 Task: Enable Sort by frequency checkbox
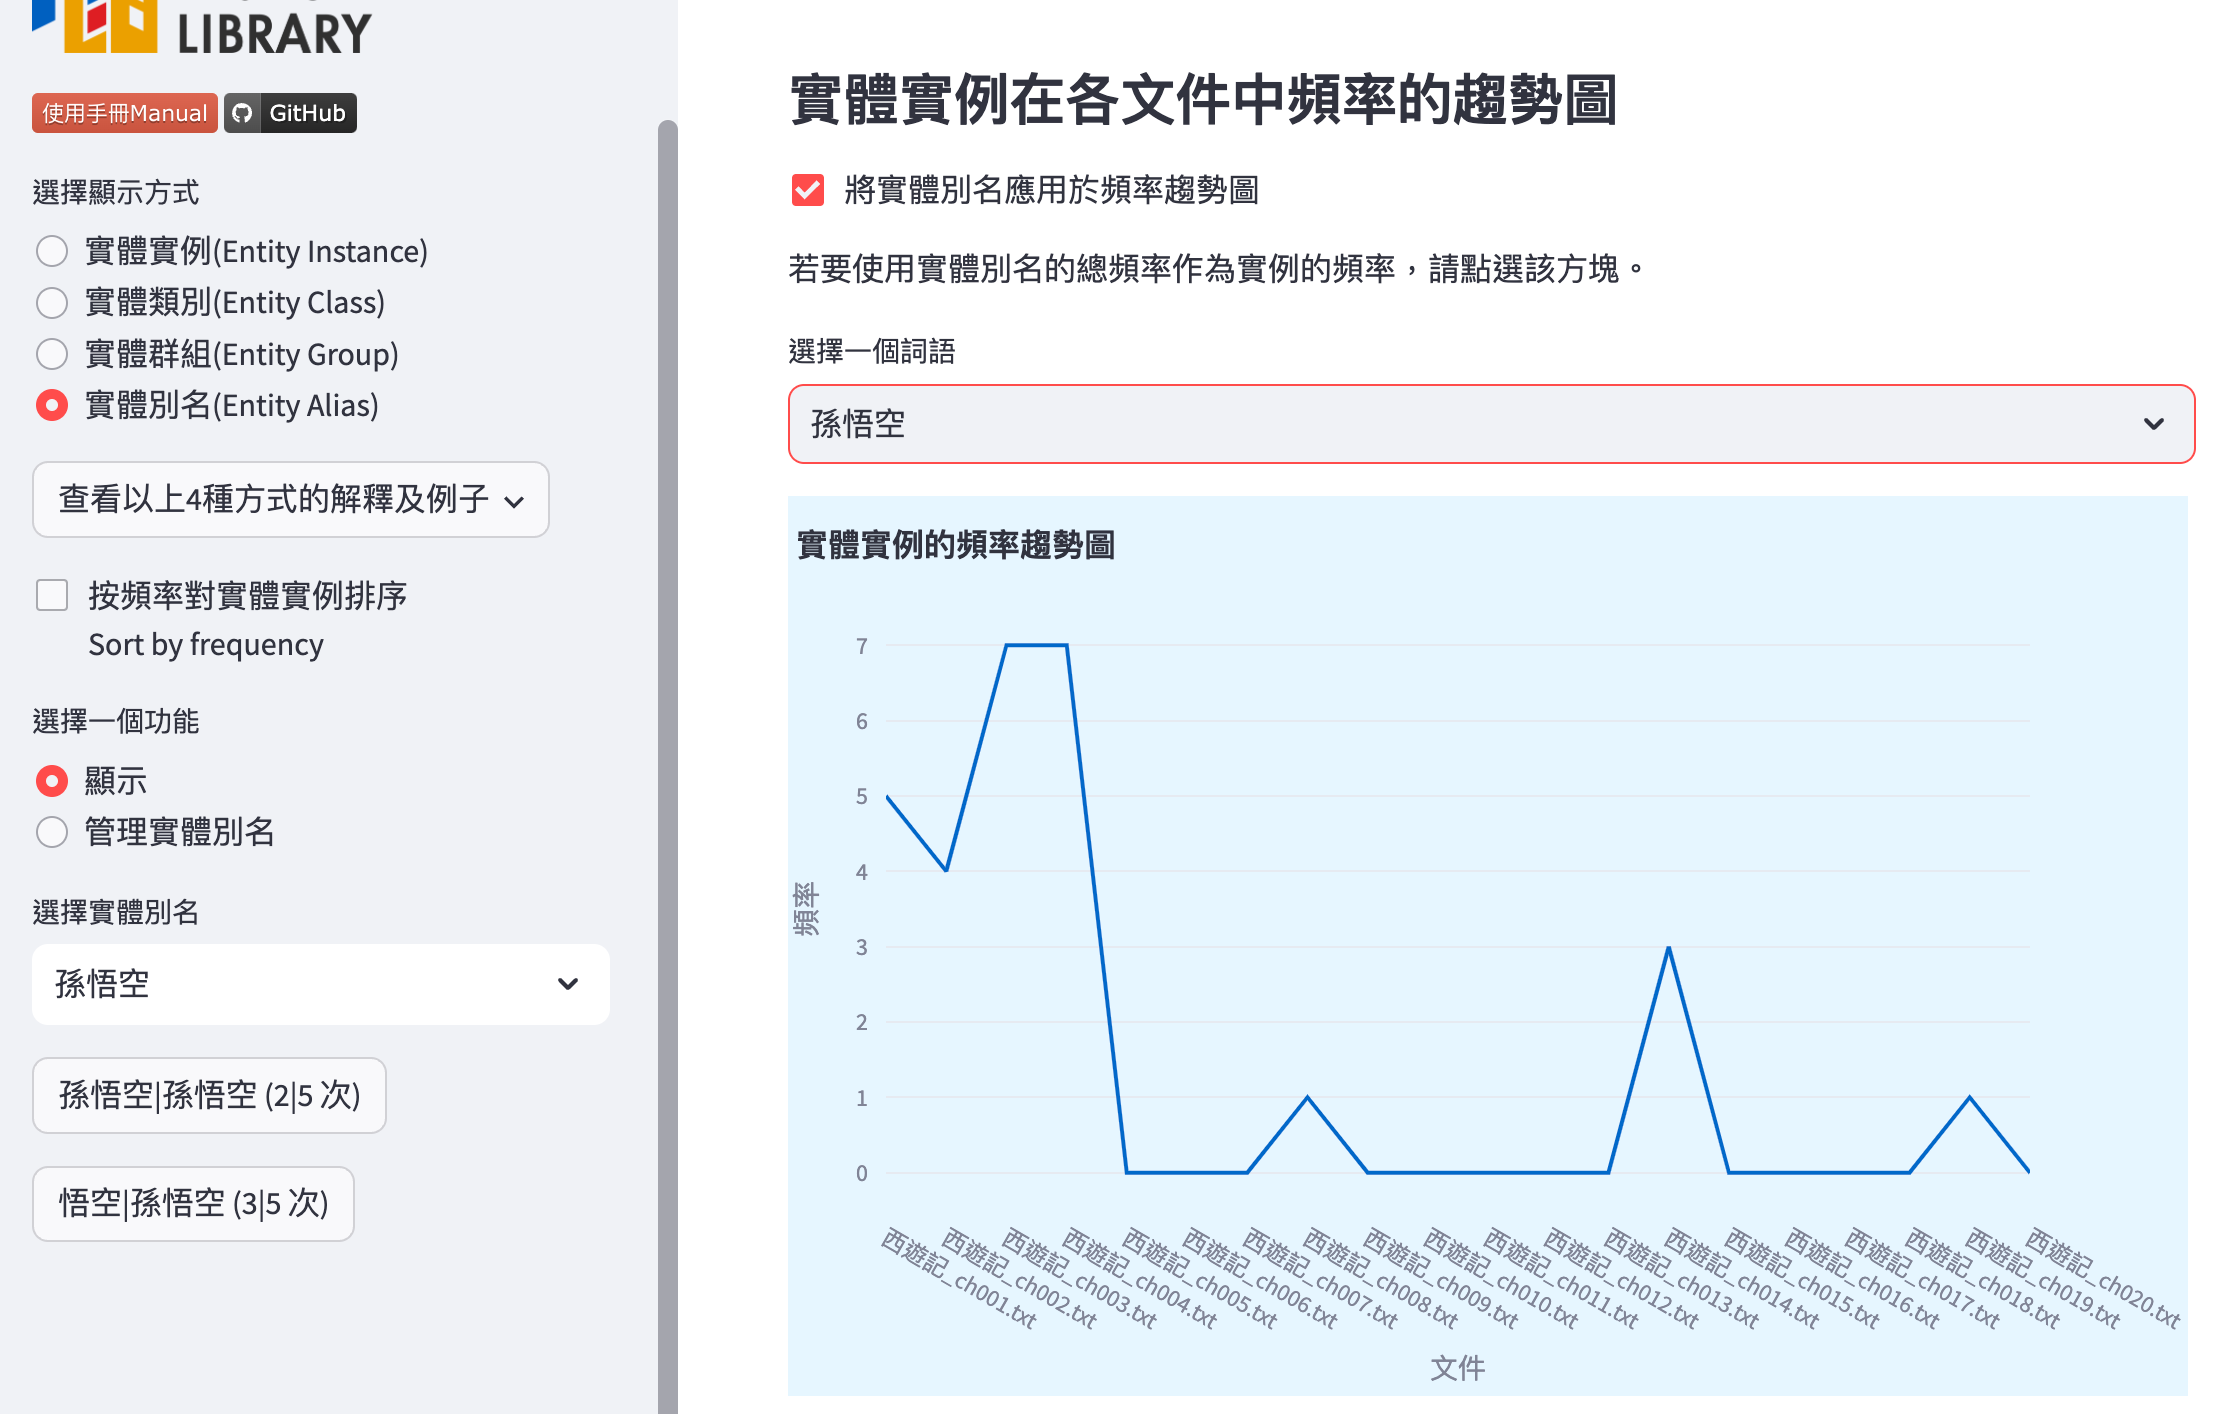click(52, 596)
